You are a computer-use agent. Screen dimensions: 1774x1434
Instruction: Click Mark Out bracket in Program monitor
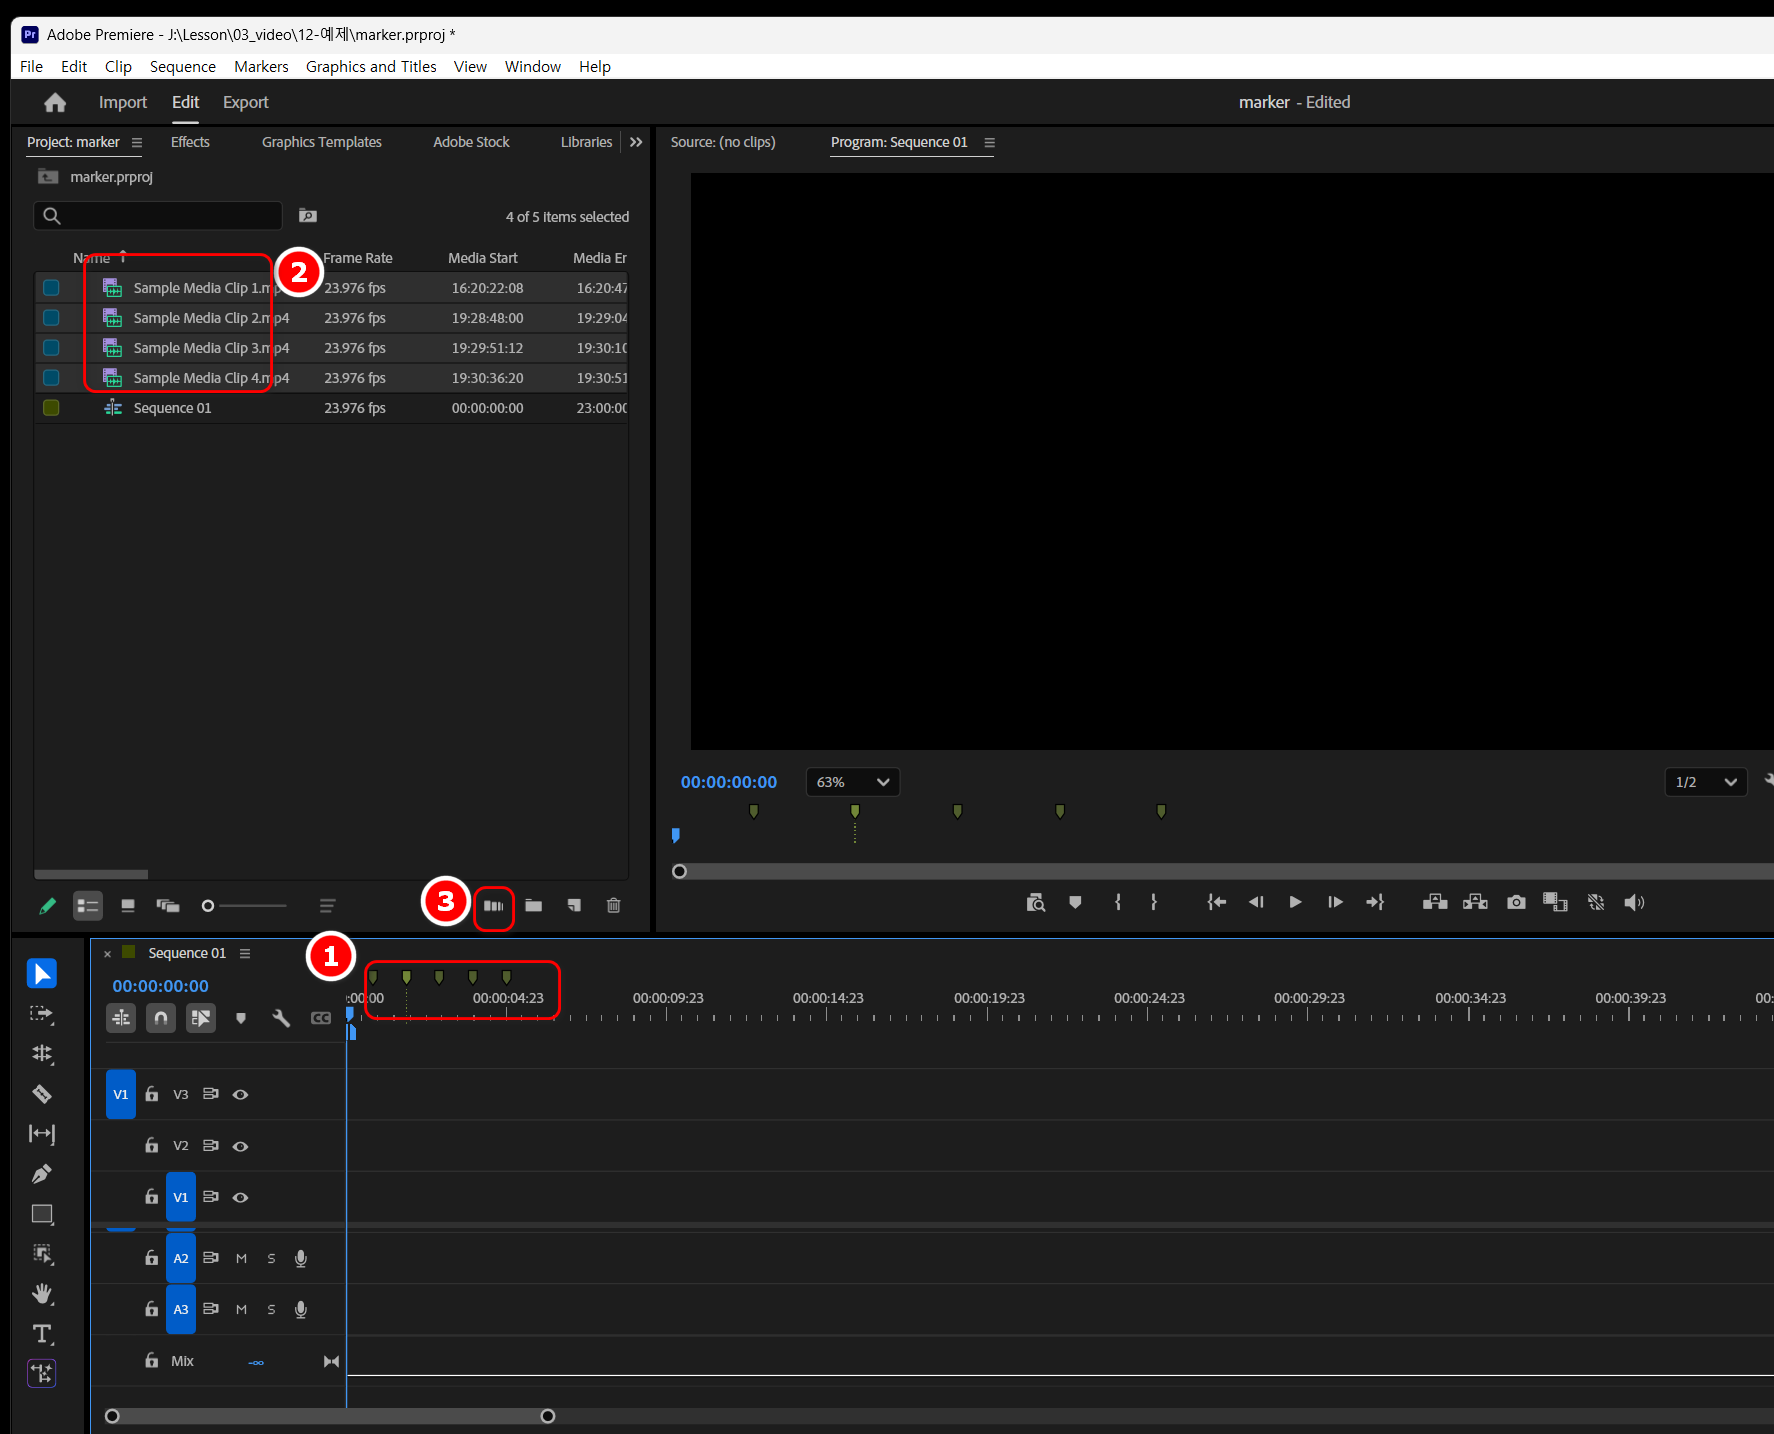pyautogui.click(x=1154, y=902)
